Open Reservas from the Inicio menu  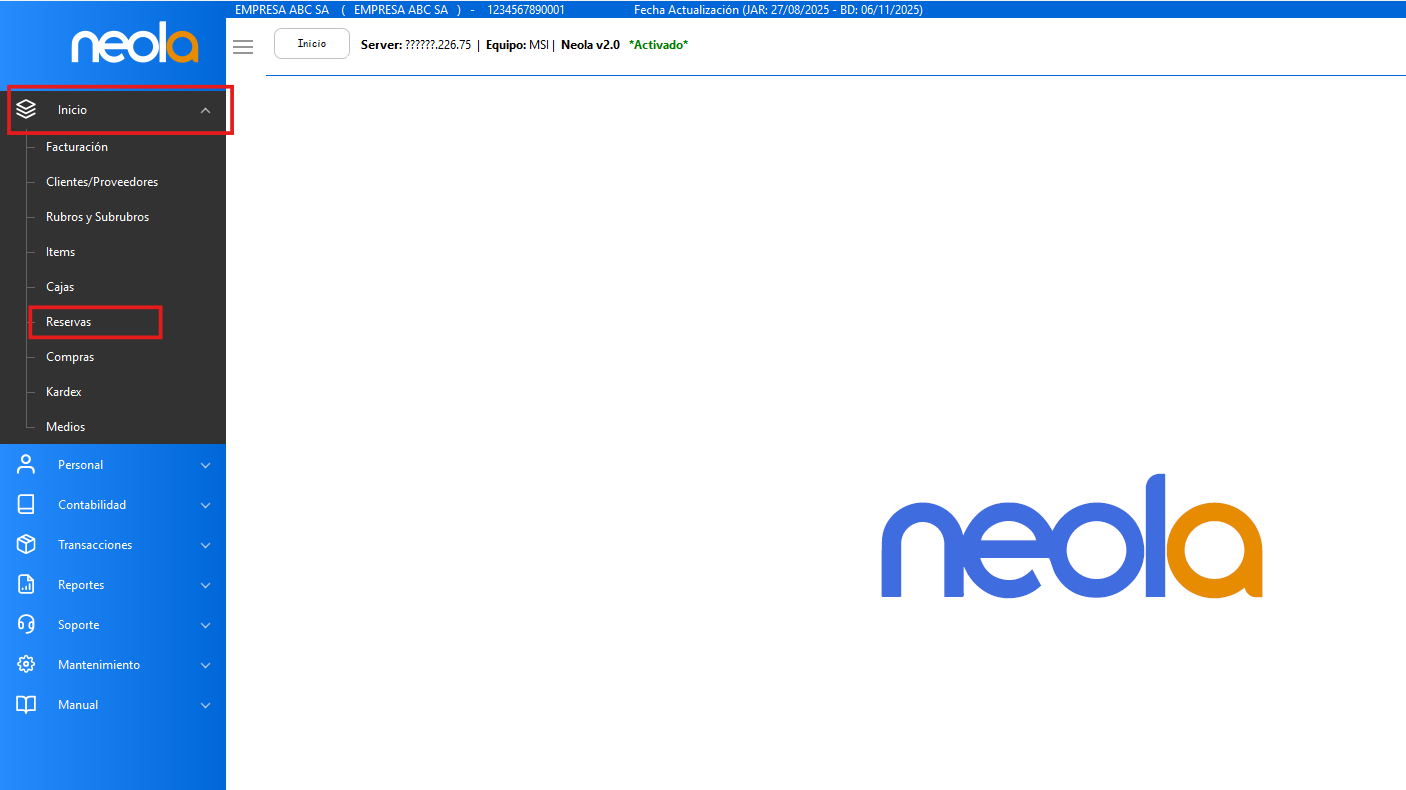click(69, 322)
